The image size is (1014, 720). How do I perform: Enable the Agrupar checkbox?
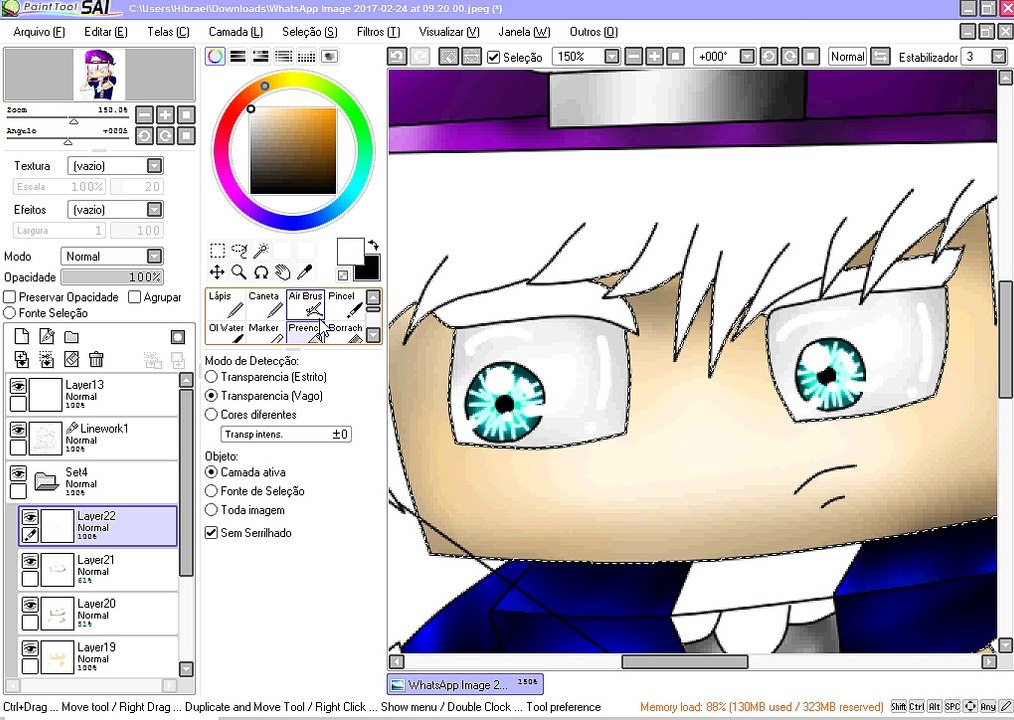pyautogui.click(x=135, y=297)
